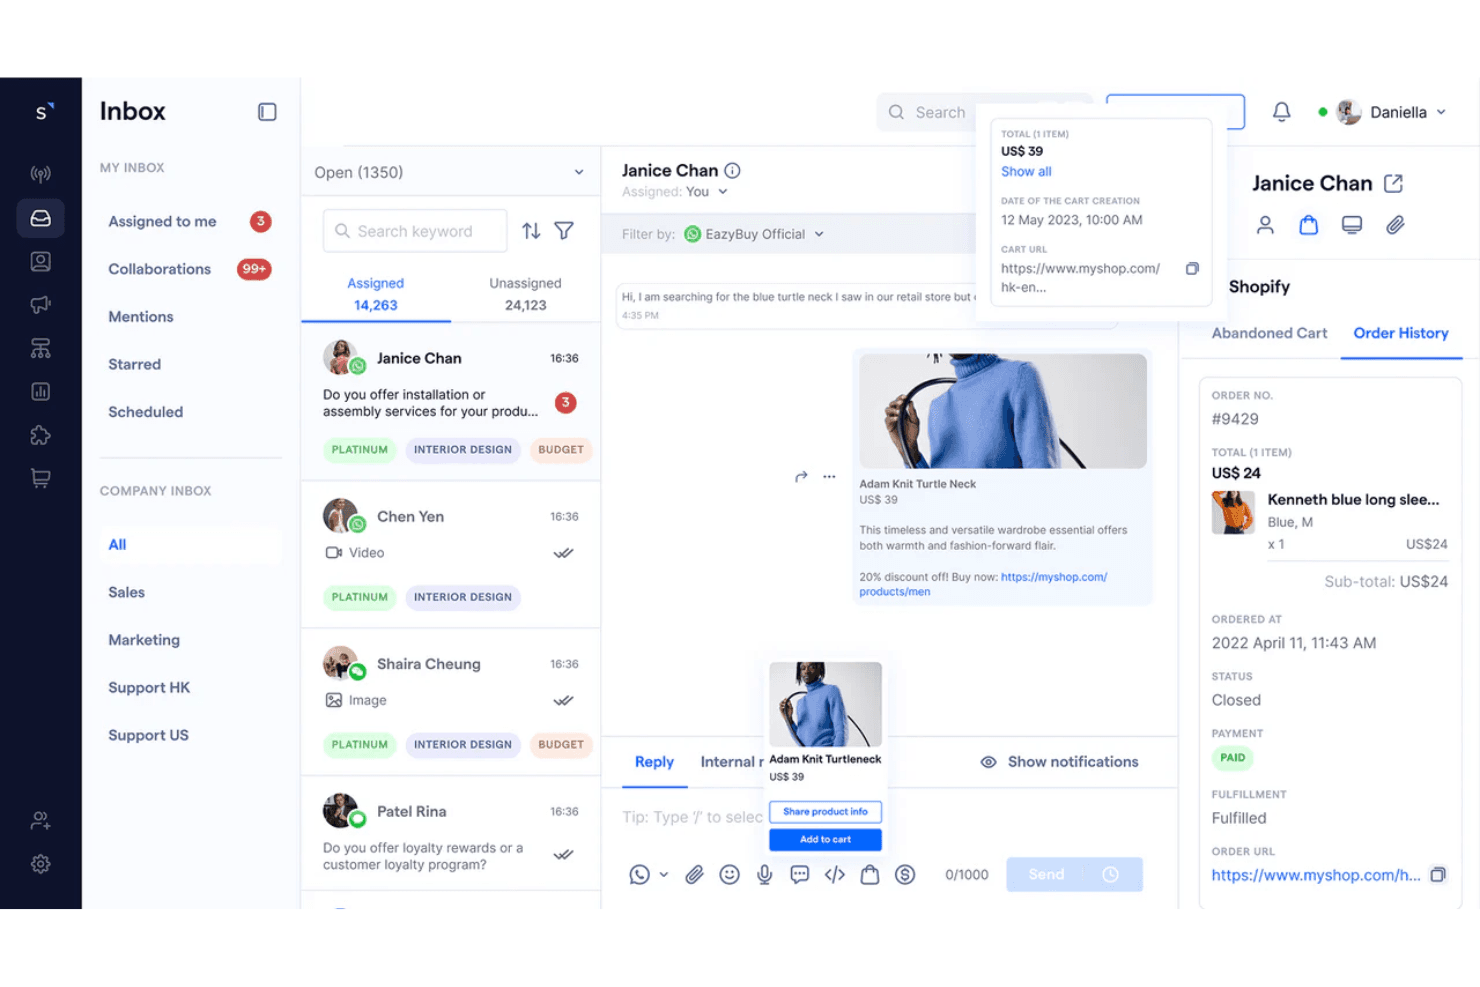Click the blue sweater product image in chat
This screenshot has width=1480, height=987.
tap(1003, 411)
